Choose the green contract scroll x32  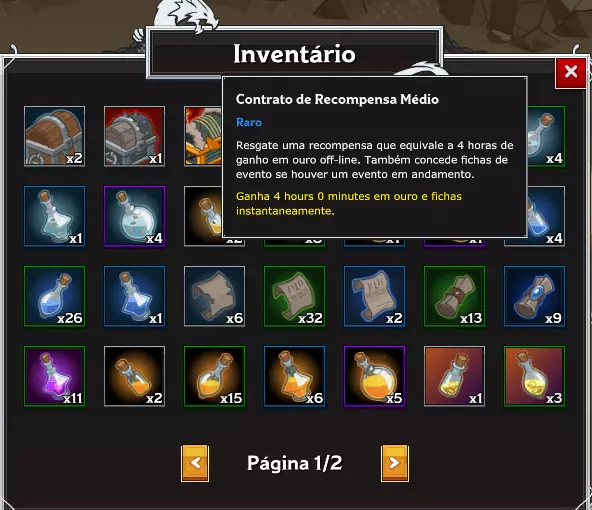point(294,296)
